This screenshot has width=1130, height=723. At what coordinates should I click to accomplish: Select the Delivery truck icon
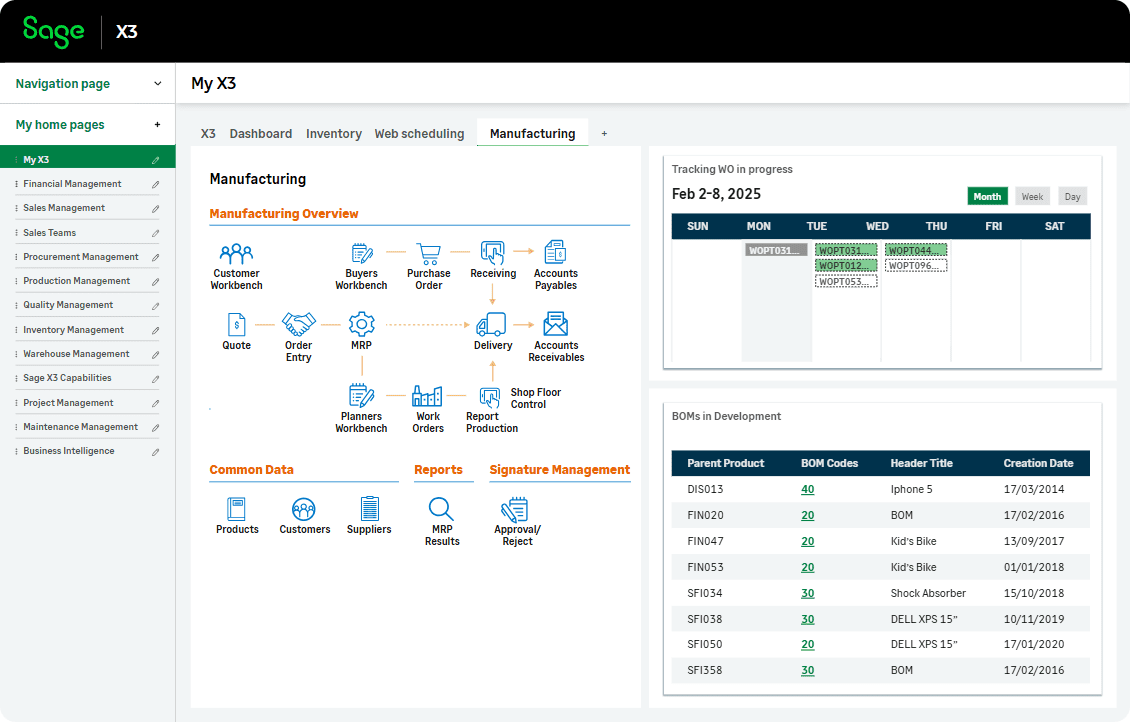coord(492,324)
